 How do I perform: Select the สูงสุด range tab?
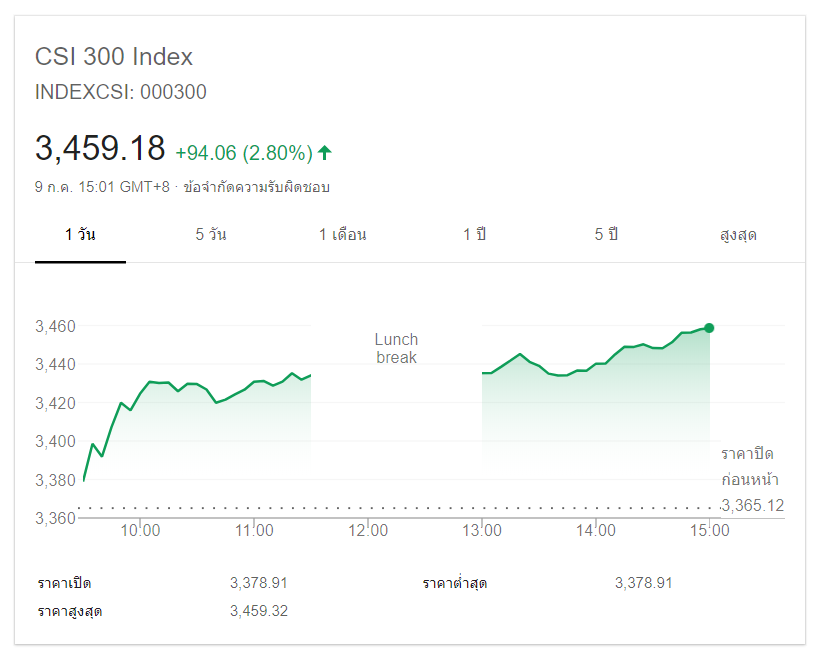pos(738,235)
